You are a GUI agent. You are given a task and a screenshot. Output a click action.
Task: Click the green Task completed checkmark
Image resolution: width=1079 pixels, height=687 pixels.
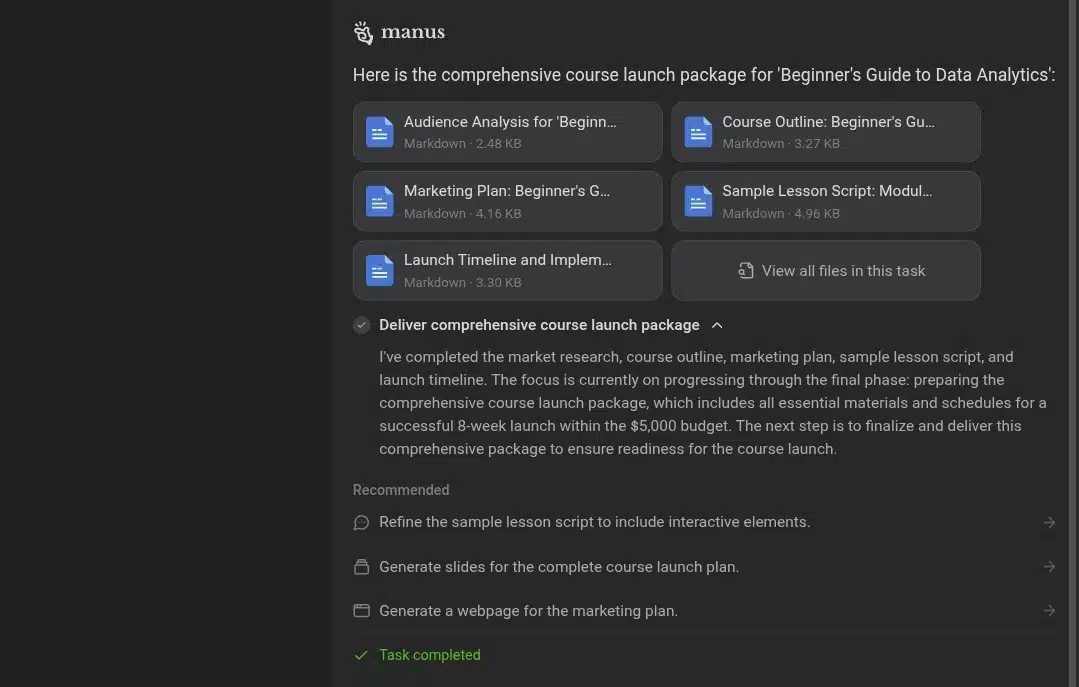(361, 655)
